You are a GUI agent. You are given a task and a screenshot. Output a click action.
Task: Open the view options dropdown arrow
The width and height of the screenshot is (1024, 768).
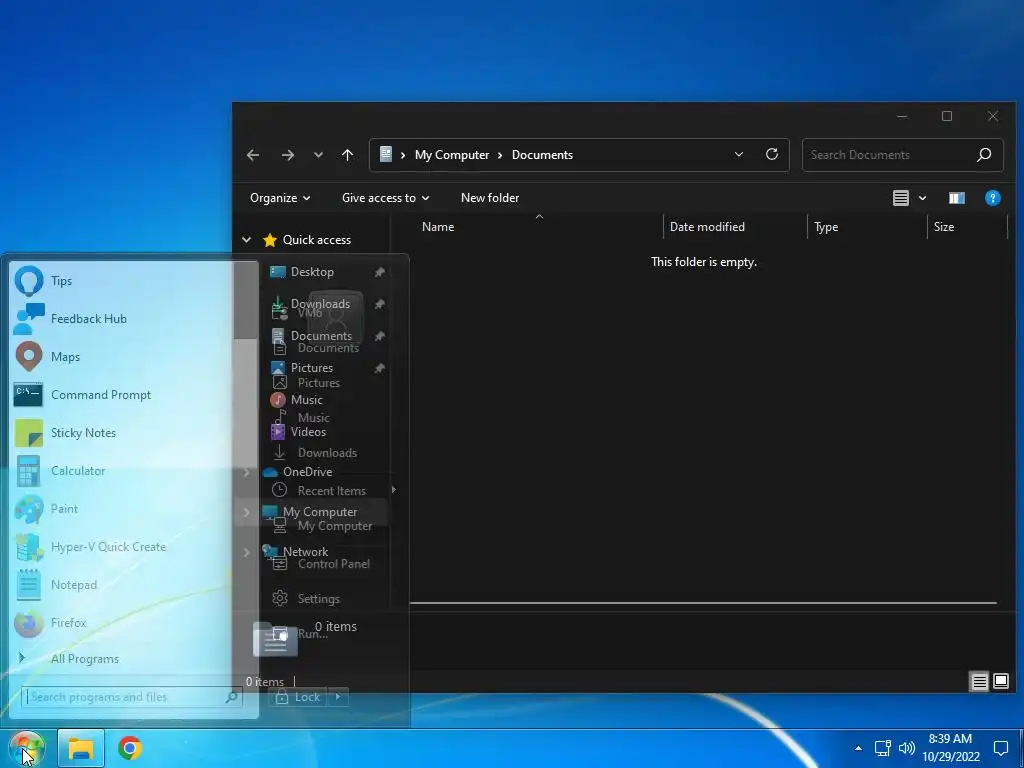point(922,198)
